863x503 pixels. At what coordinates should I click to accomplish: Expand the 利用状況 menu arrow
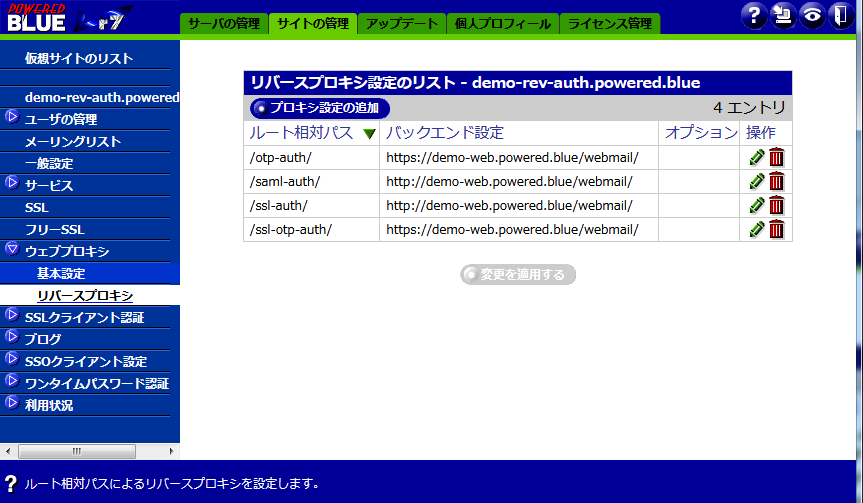12,403
